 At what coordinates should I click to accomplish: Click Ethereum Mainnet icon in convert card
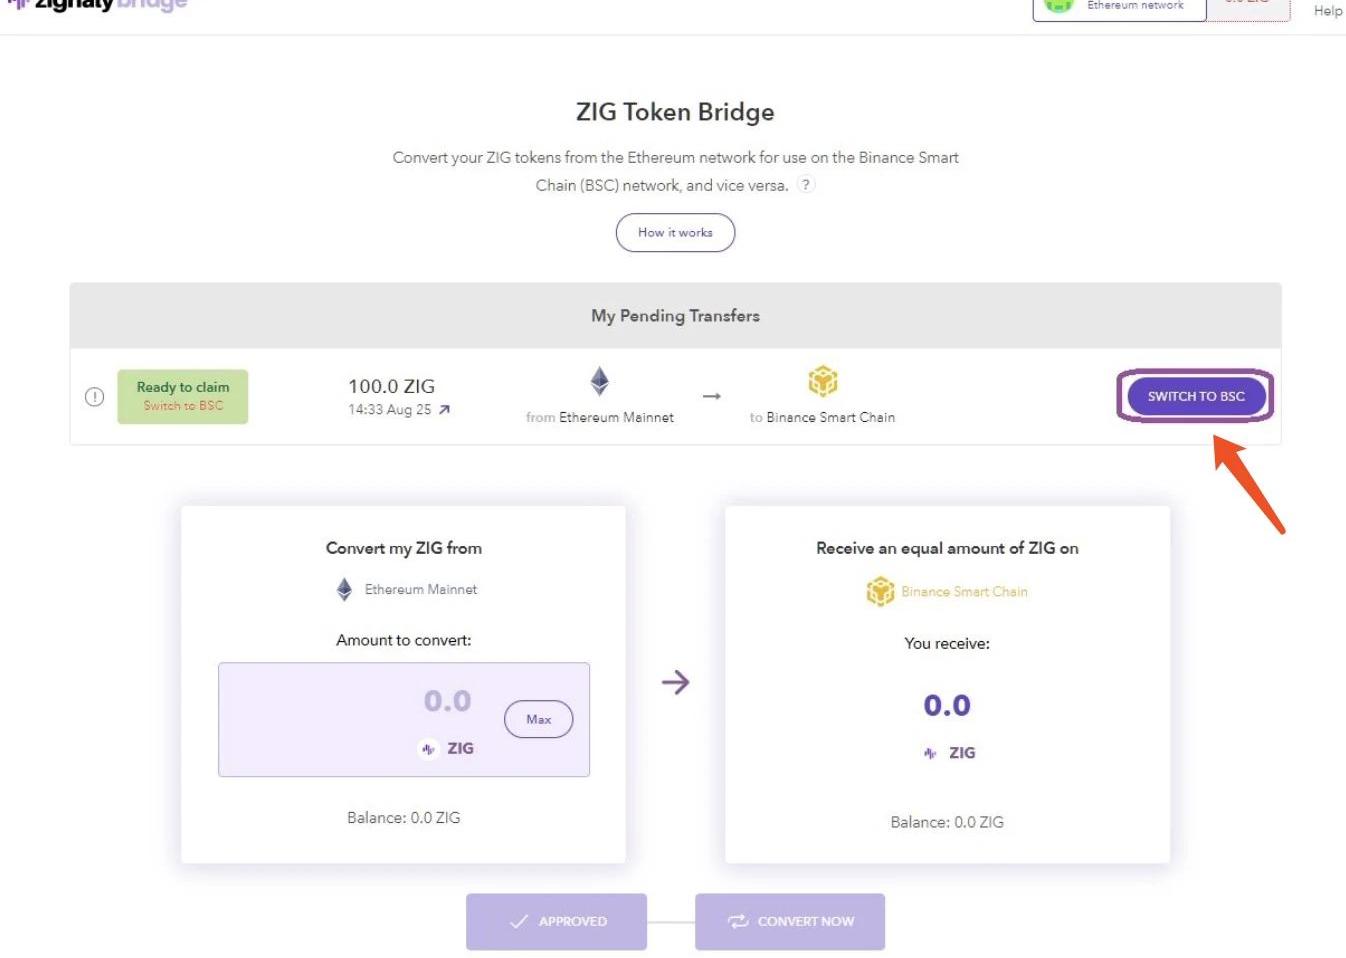[344, 590]
